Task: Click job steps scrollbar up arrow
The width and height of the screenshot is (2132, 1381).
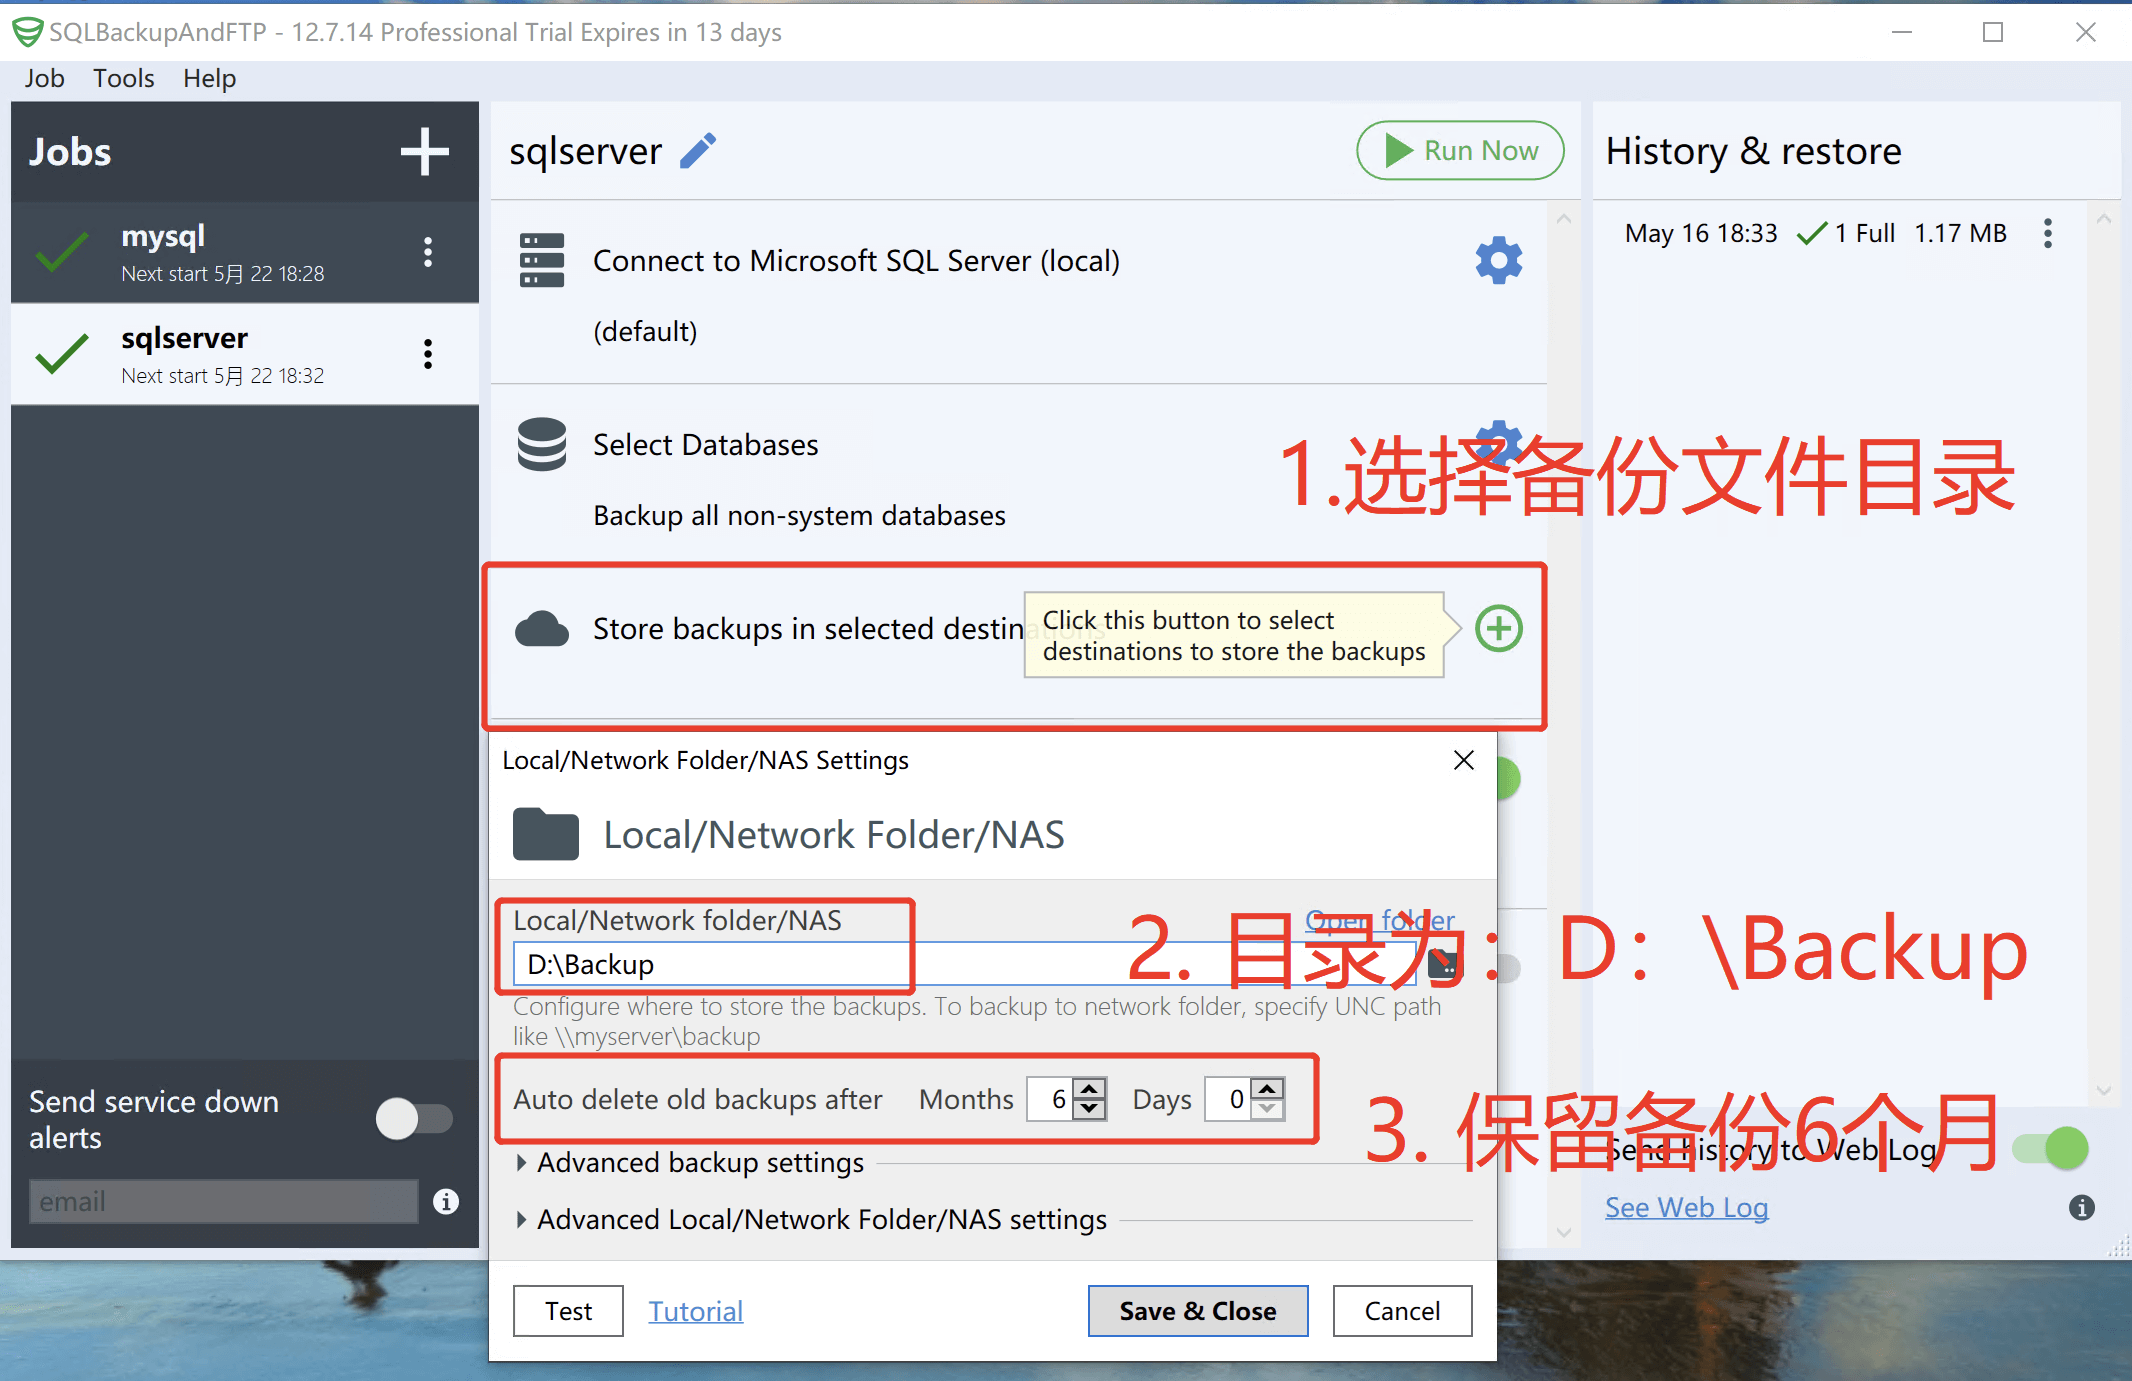Action: [1564, 219]
